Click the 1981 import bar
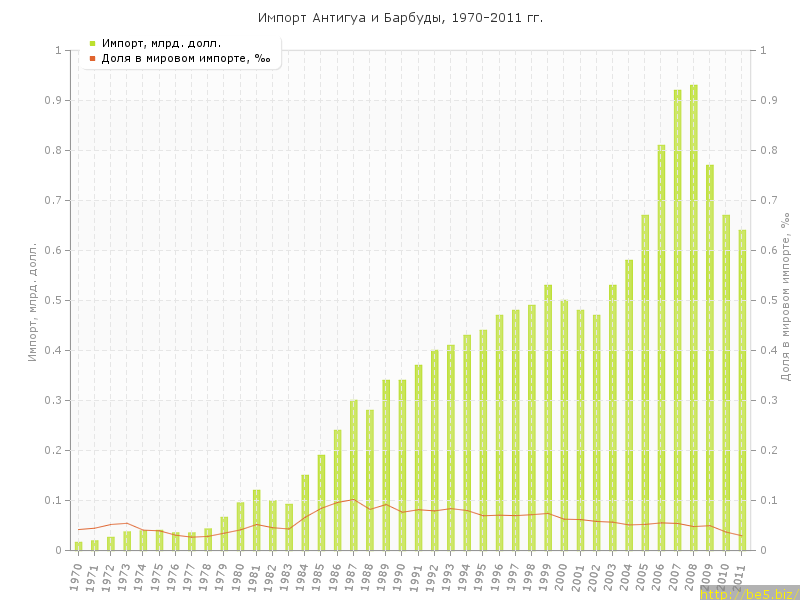 click(257, 520)
